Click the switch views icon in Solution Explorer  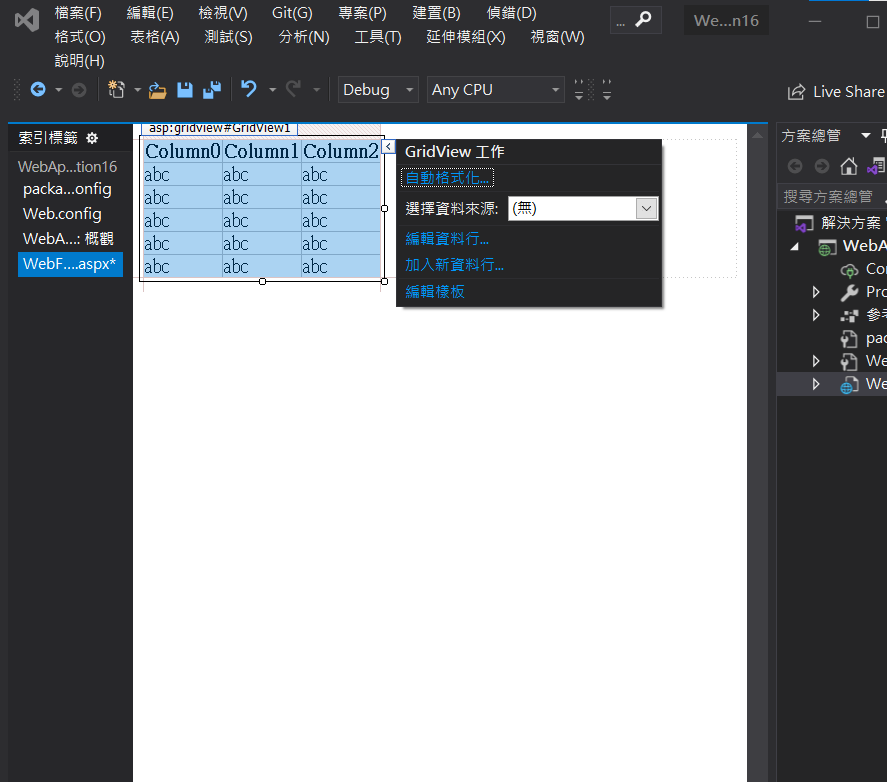click(x=876, y=166)
